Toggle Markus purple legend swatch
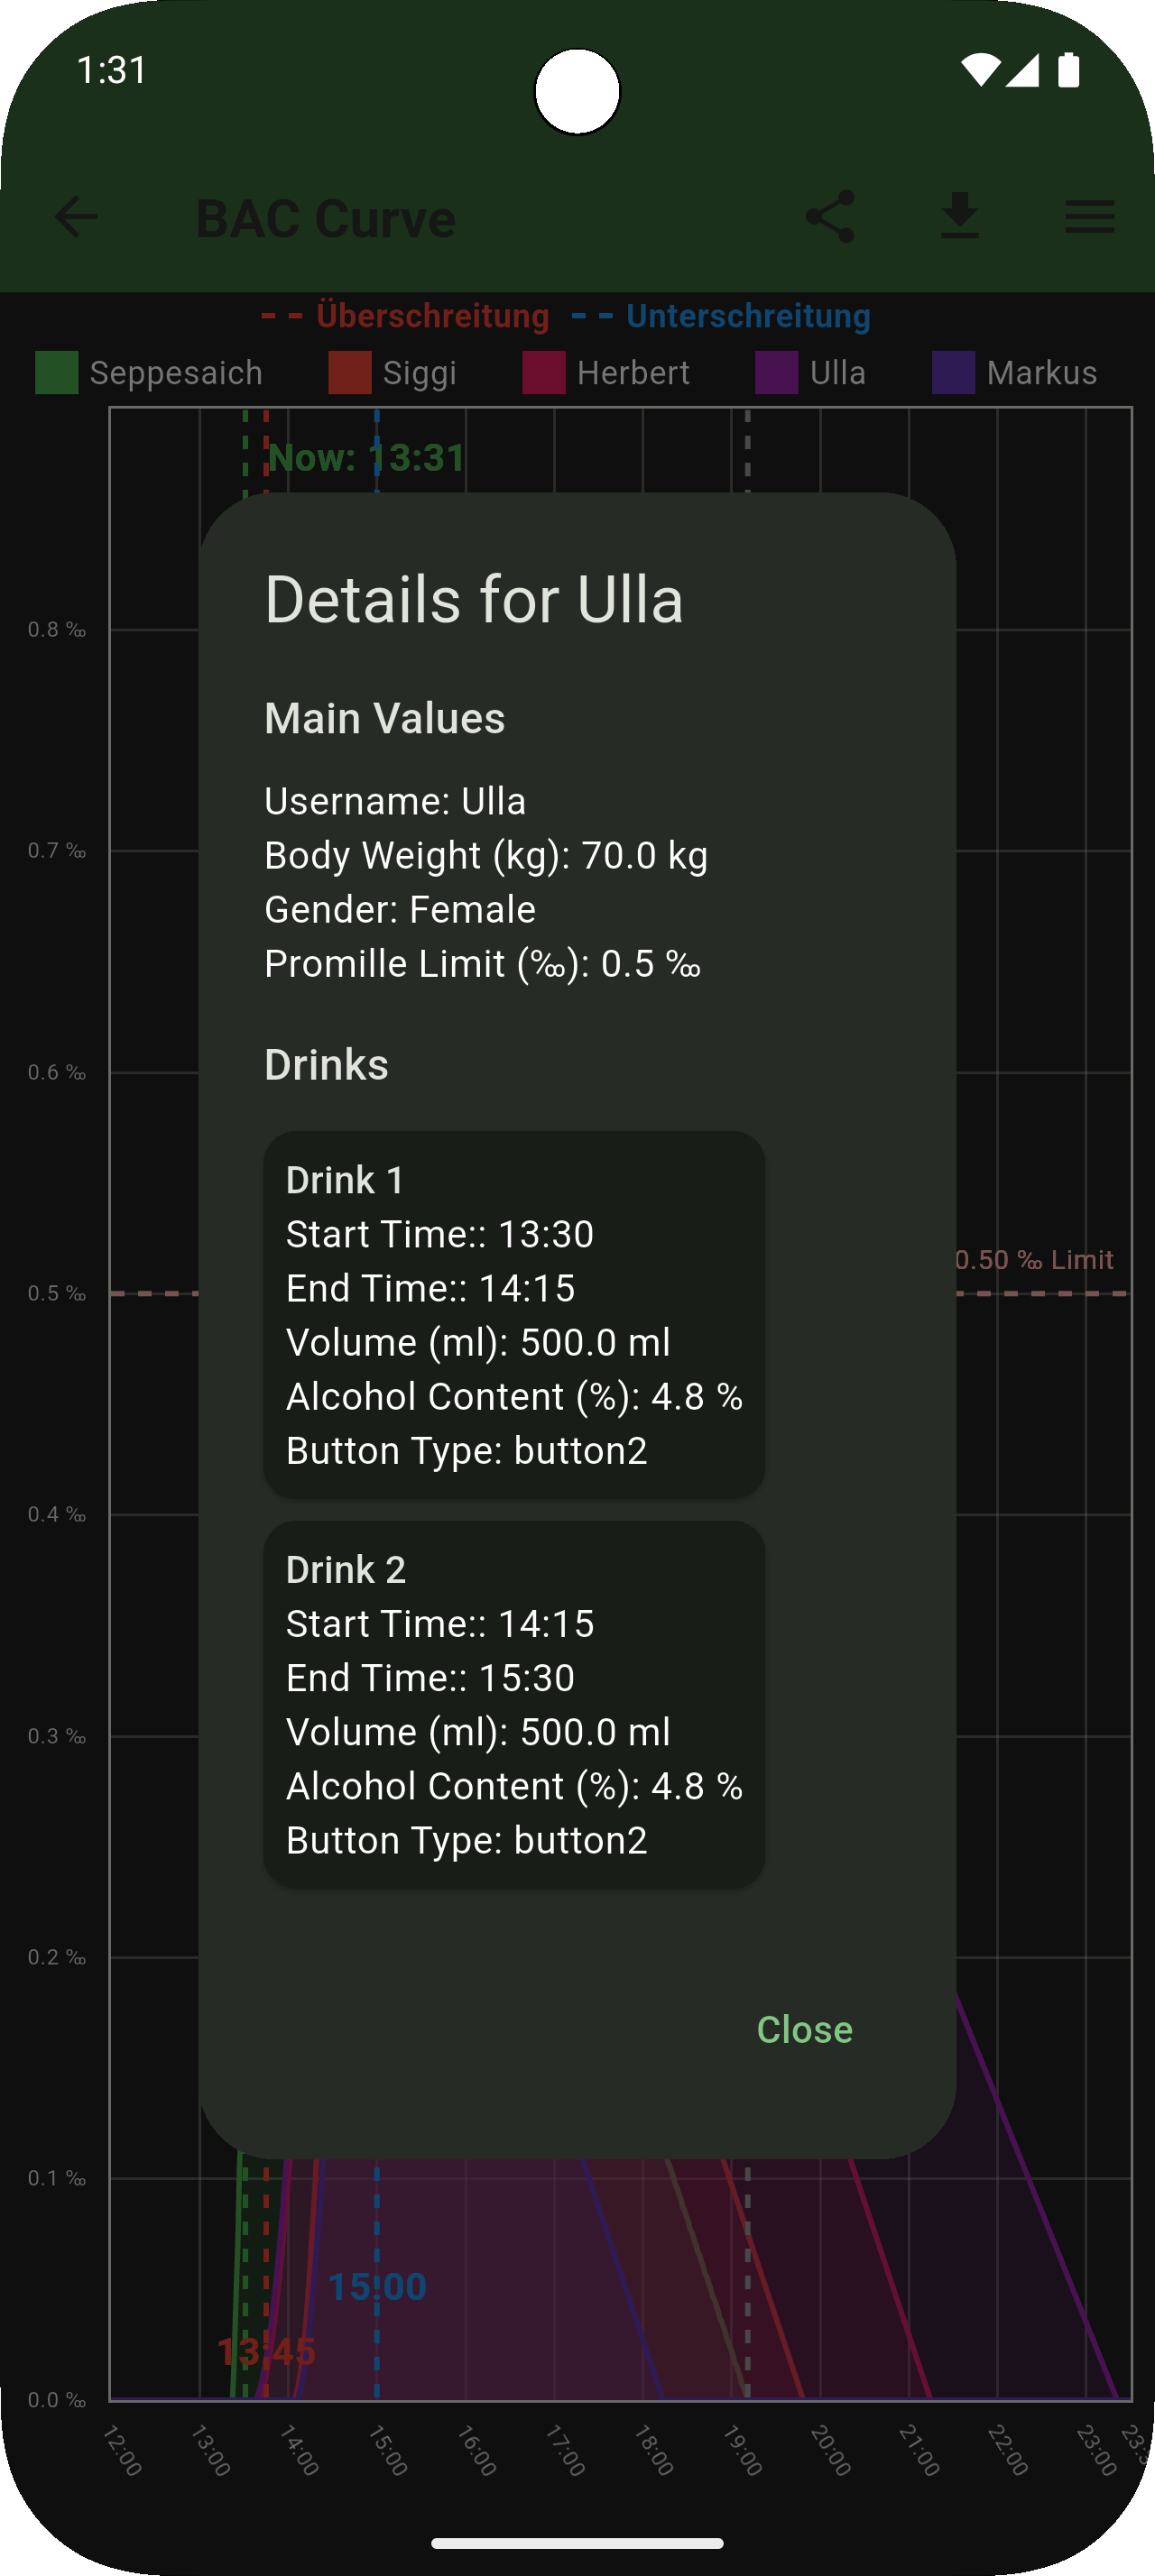Image resolution: width=1155 pixels, height=2576 pixels. (954, 373)
